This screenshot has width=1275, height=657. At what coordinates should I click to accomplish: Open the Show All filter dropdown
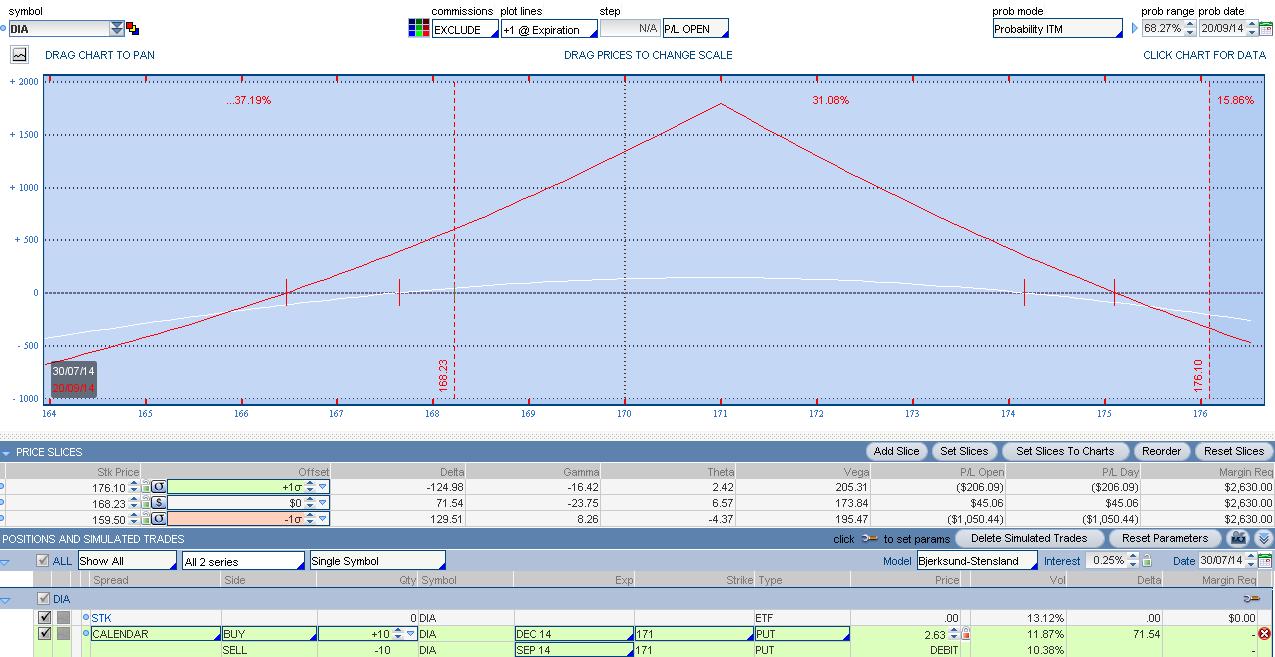(127, 561)
